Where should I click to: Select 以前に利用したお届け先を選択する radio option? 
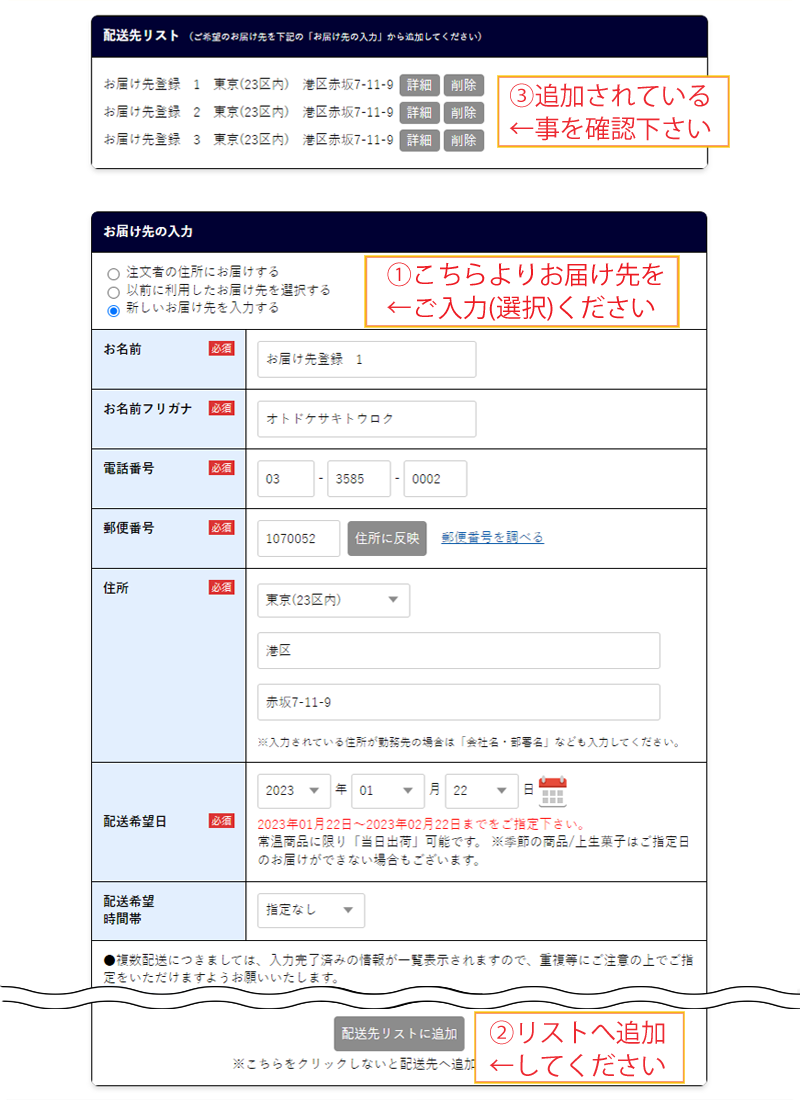click(x=113, y=291)
